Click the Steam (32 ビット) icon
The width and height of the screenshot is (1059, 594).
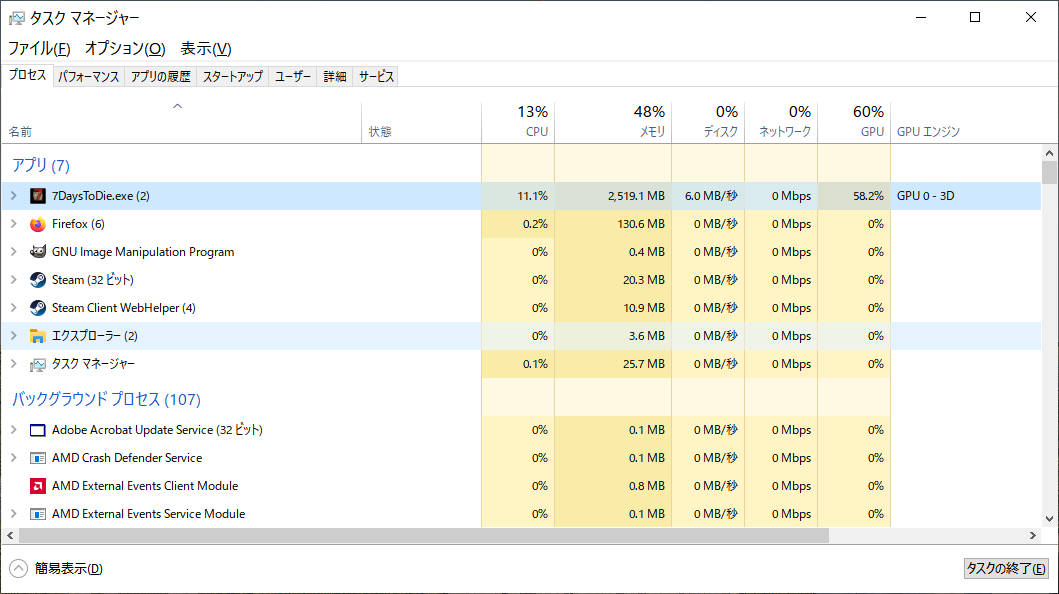pos(38,280)
